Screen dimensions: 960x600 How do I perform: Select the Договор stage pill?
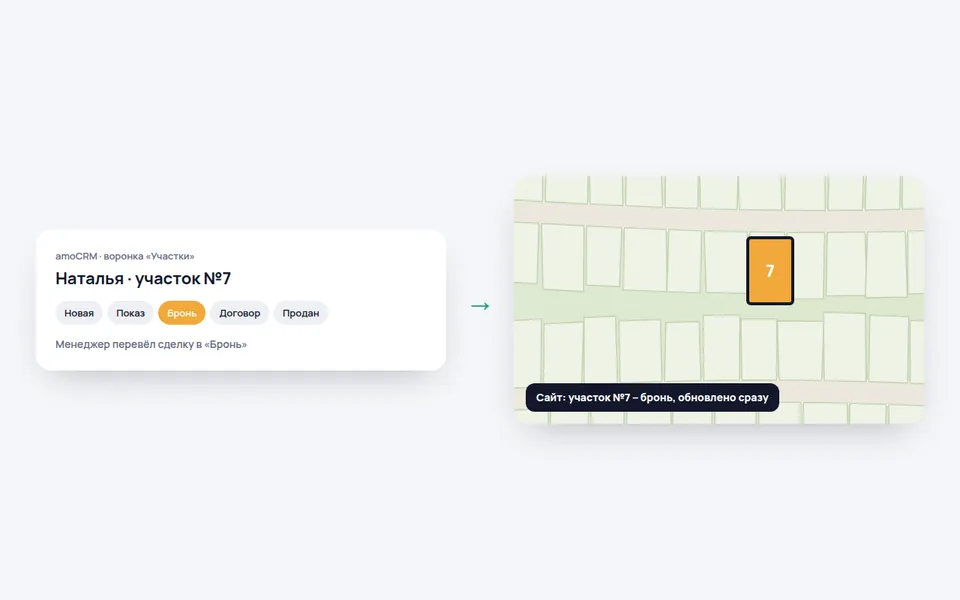pos(239,313)
